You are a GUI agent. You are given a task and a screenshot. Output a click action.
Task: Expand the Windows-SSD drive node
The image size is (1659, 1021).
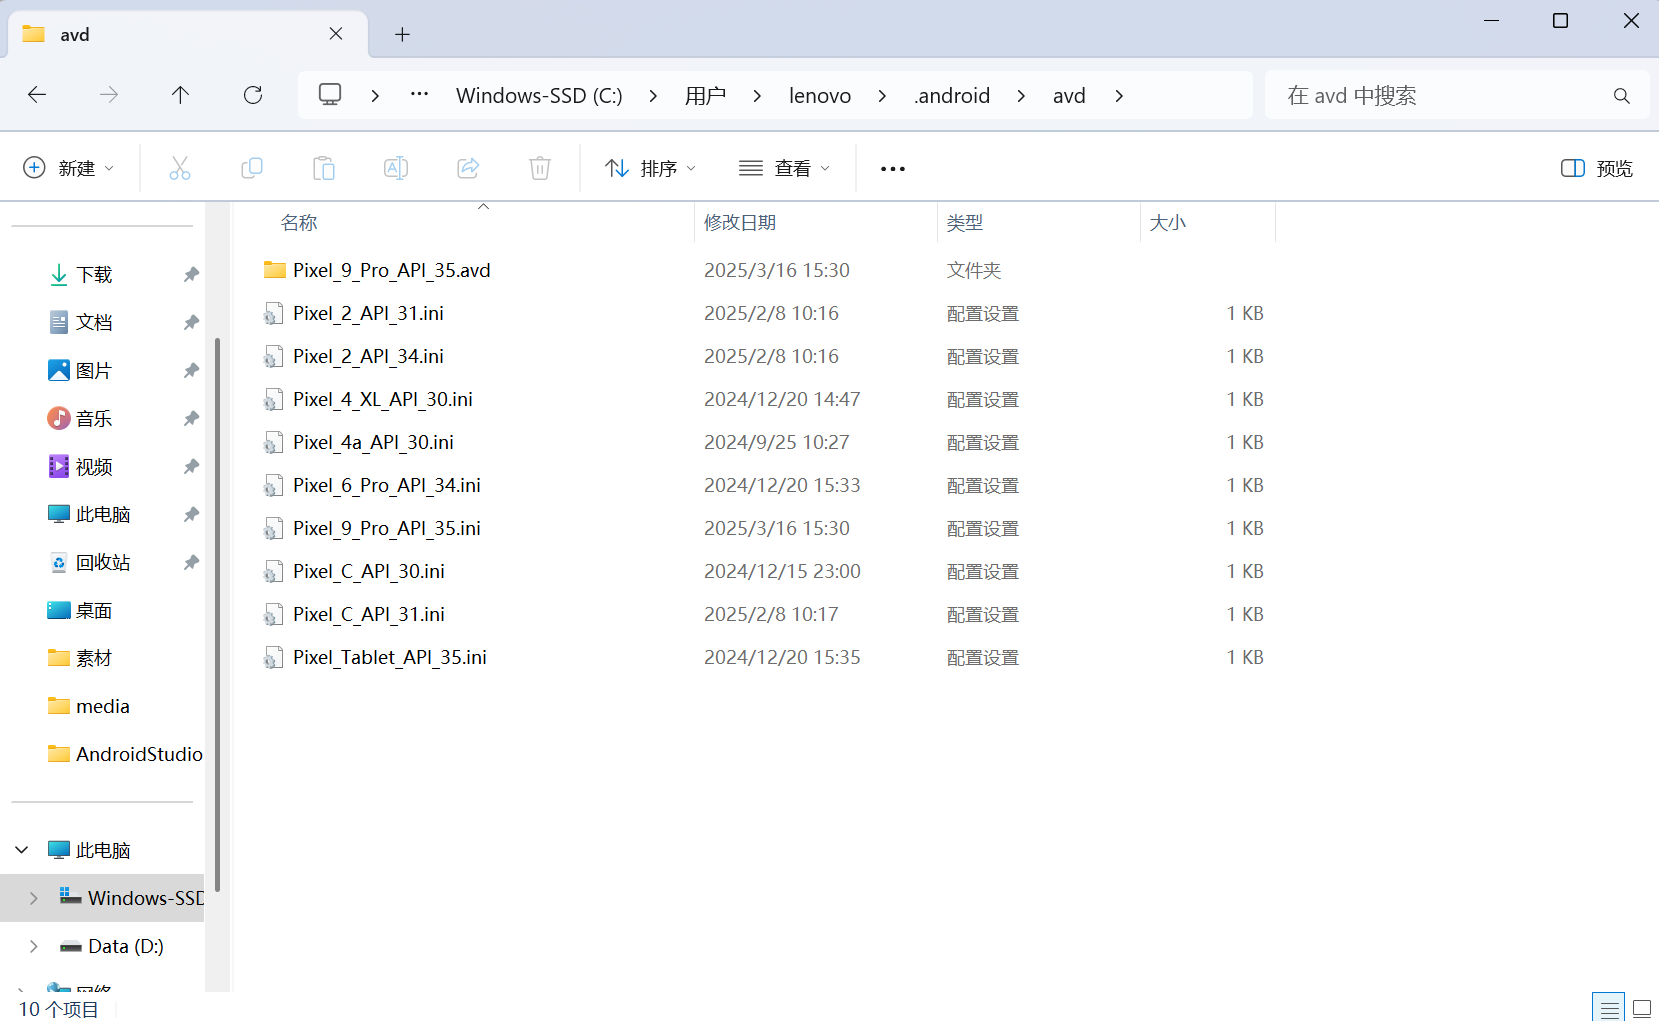pos(34,898)
